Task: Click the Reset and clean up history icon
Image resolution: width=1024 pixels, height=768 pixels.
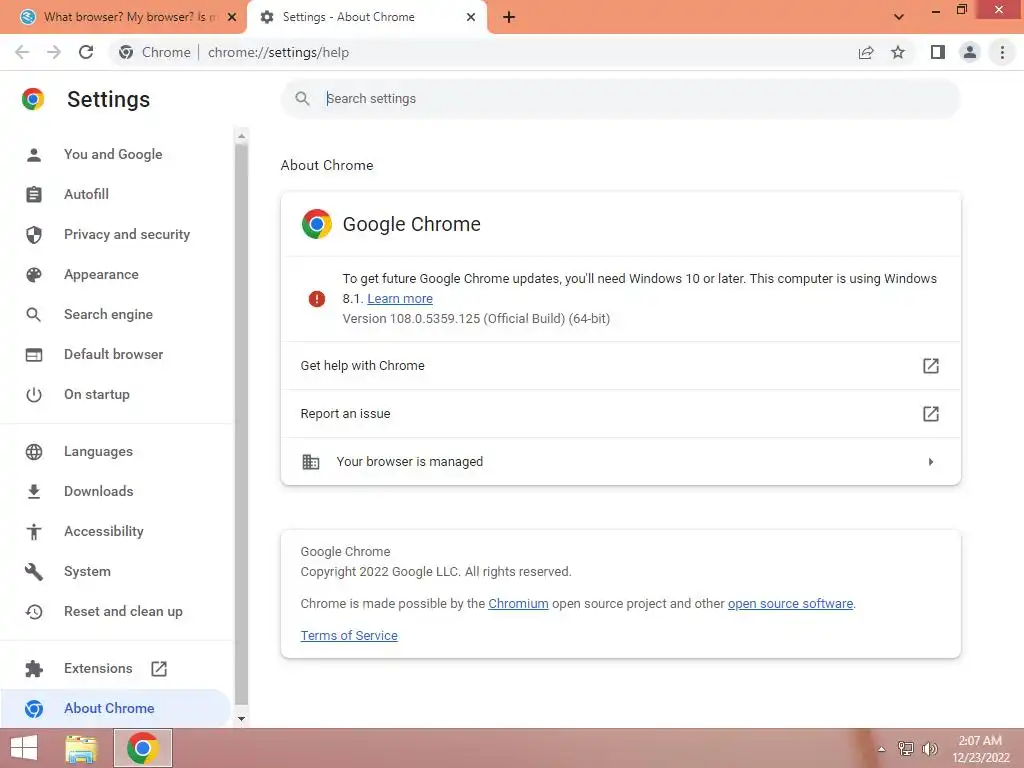Action: (x=34, y=612)
